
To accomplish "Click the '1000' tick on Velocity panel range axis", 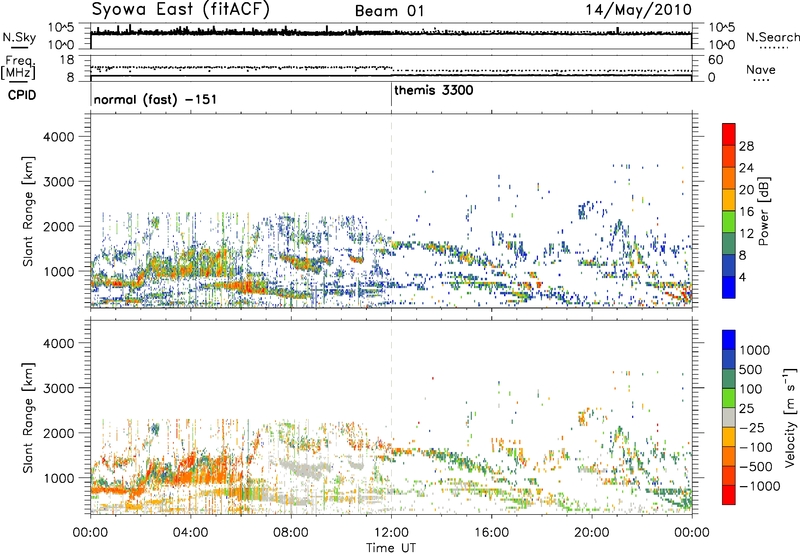I will [58, 478].
